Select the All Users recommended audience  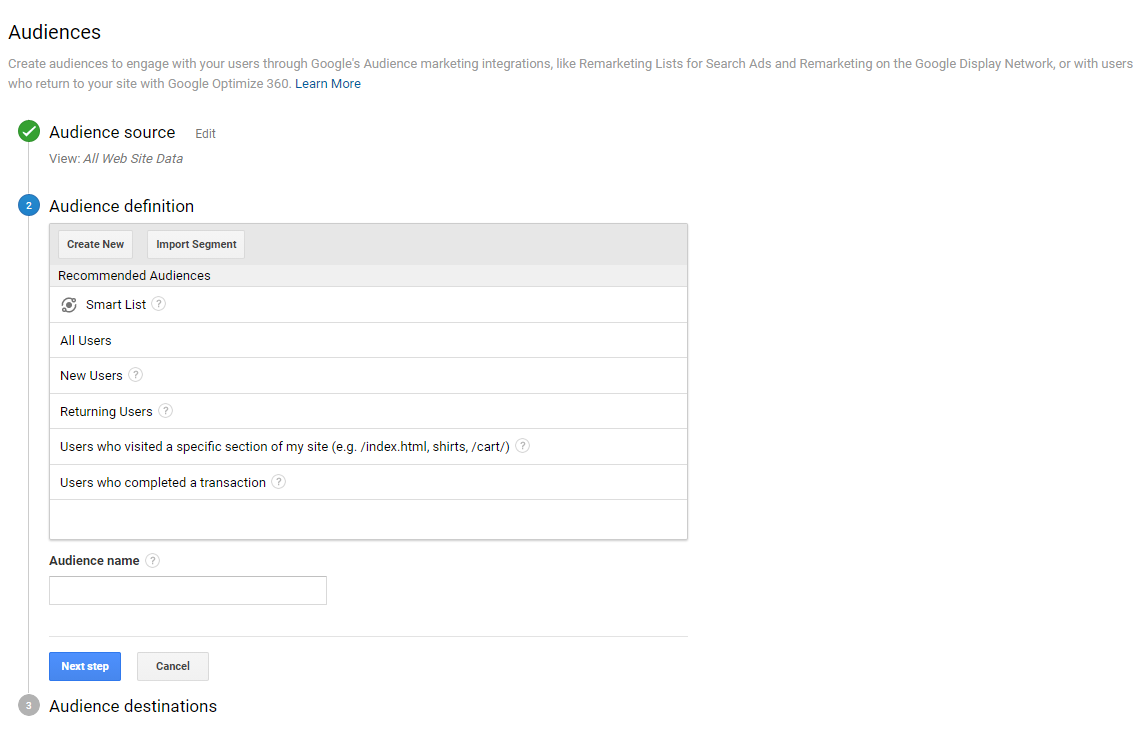(x=86, y=341)
